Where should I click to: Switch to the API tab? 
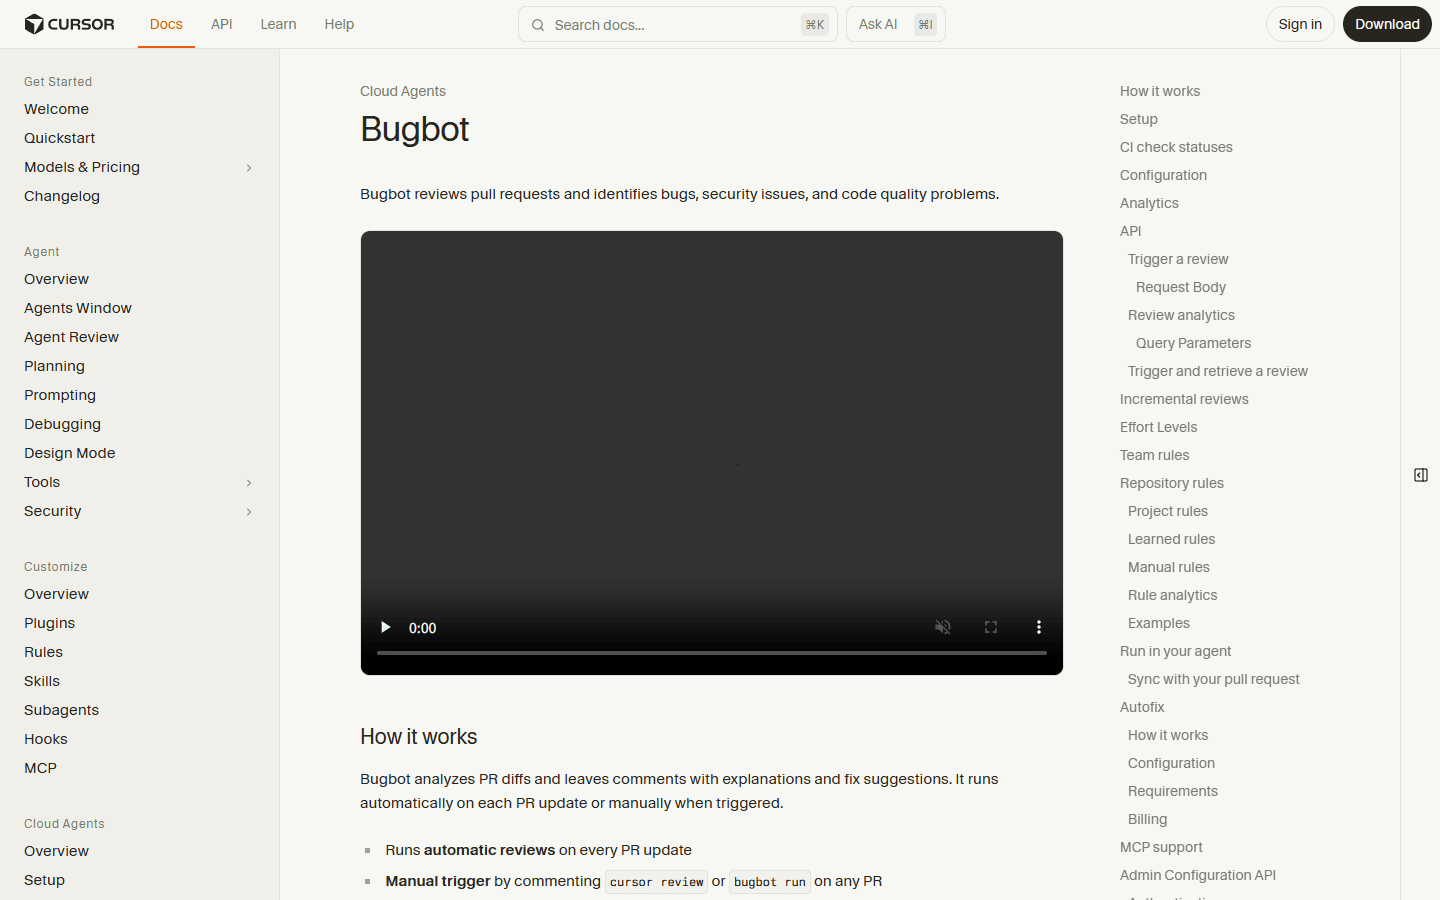click(222, 24)
